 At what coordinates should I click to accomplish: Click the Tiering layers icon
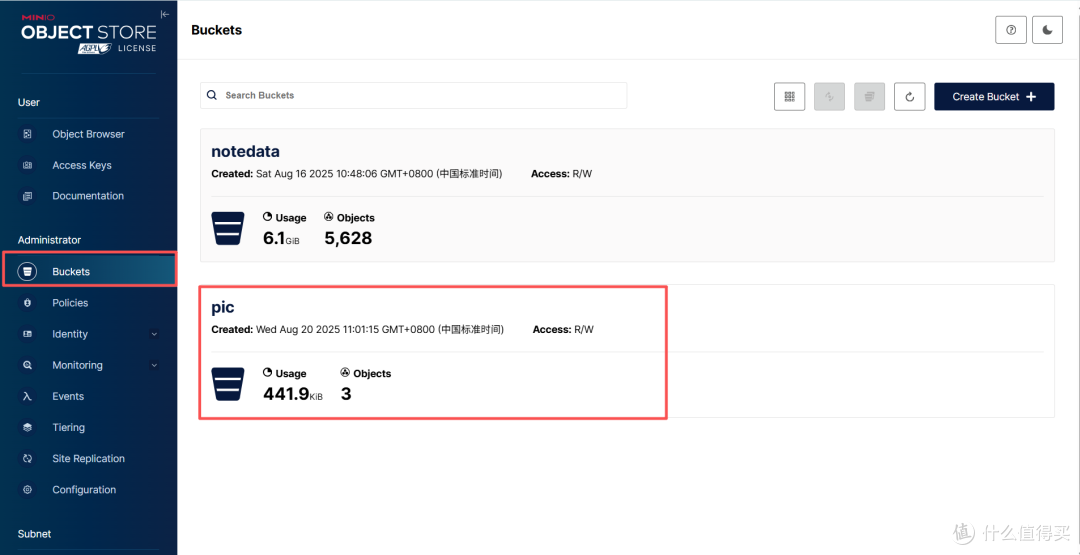pos(28,428)
